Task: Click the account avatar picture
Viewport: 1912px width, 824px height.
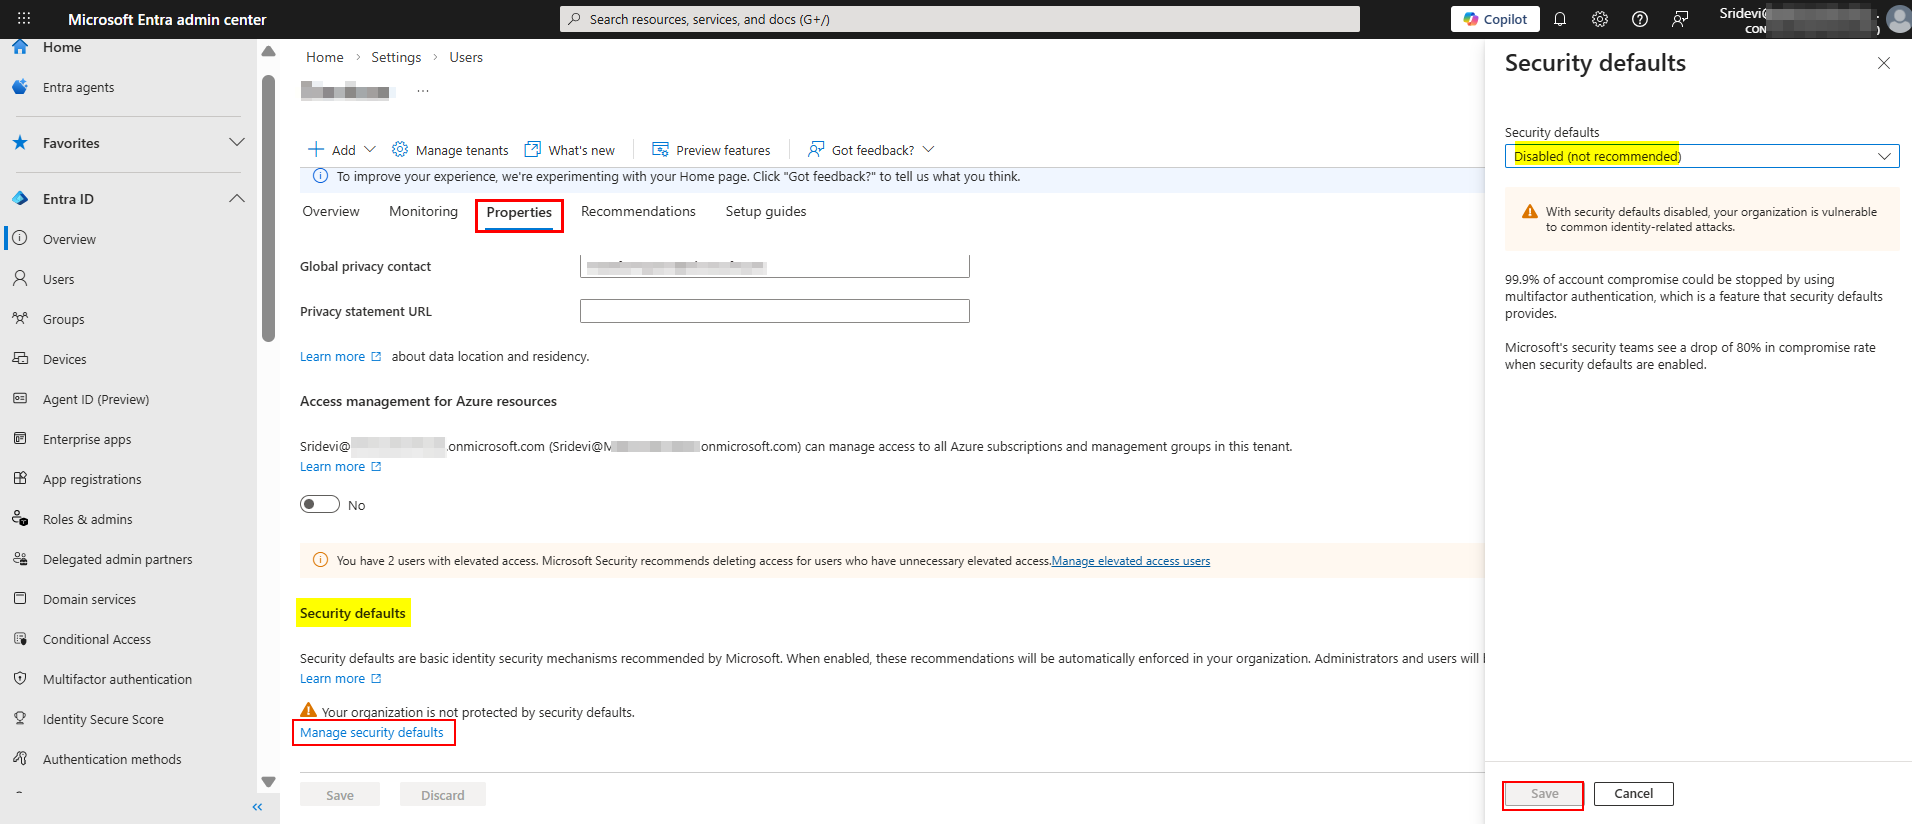Action: tap(1898, 19)
